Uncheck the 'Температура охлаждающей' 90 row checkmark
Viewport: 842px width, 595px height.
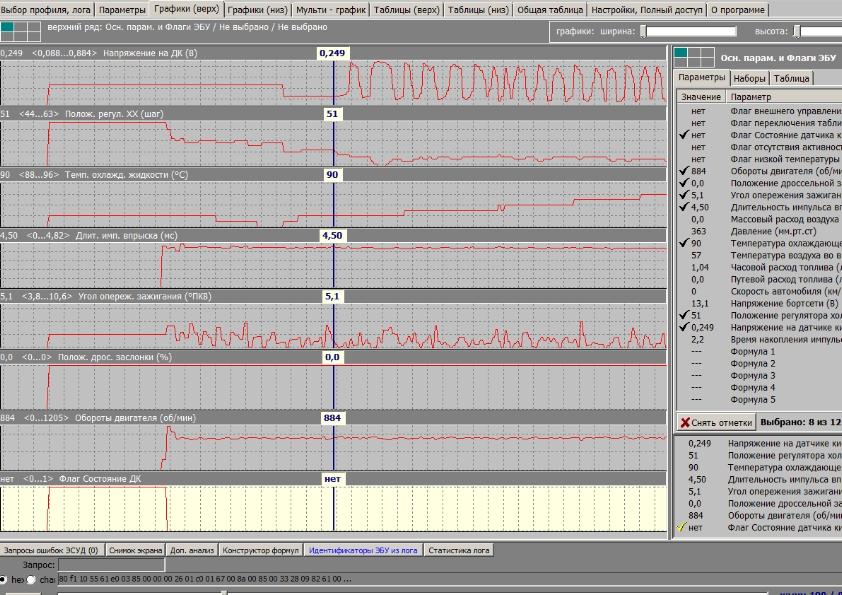point(683,243)
